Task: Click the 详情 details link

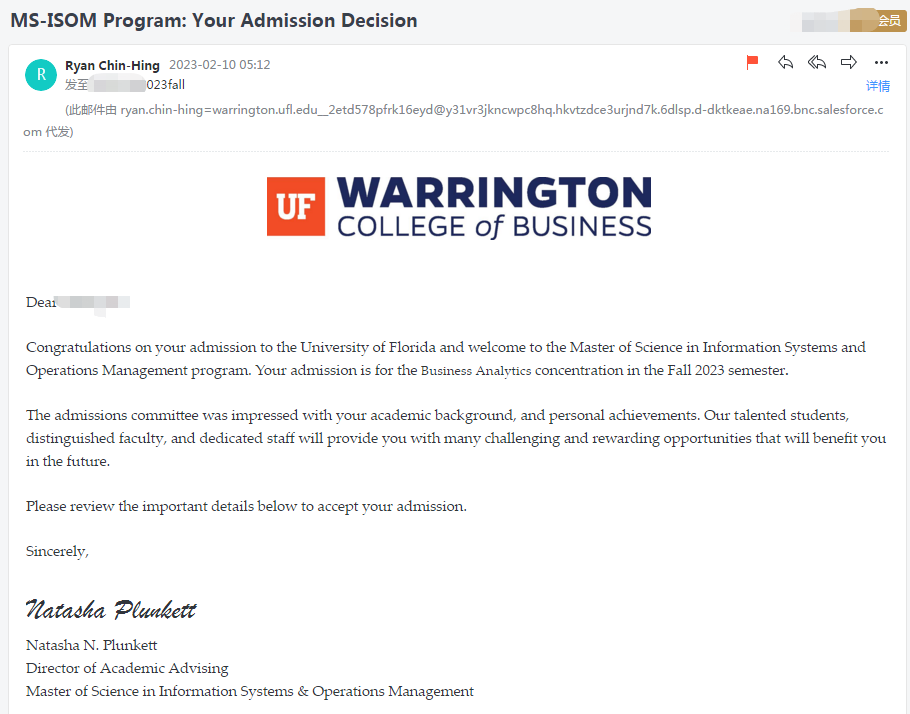Action: point(878,86)
